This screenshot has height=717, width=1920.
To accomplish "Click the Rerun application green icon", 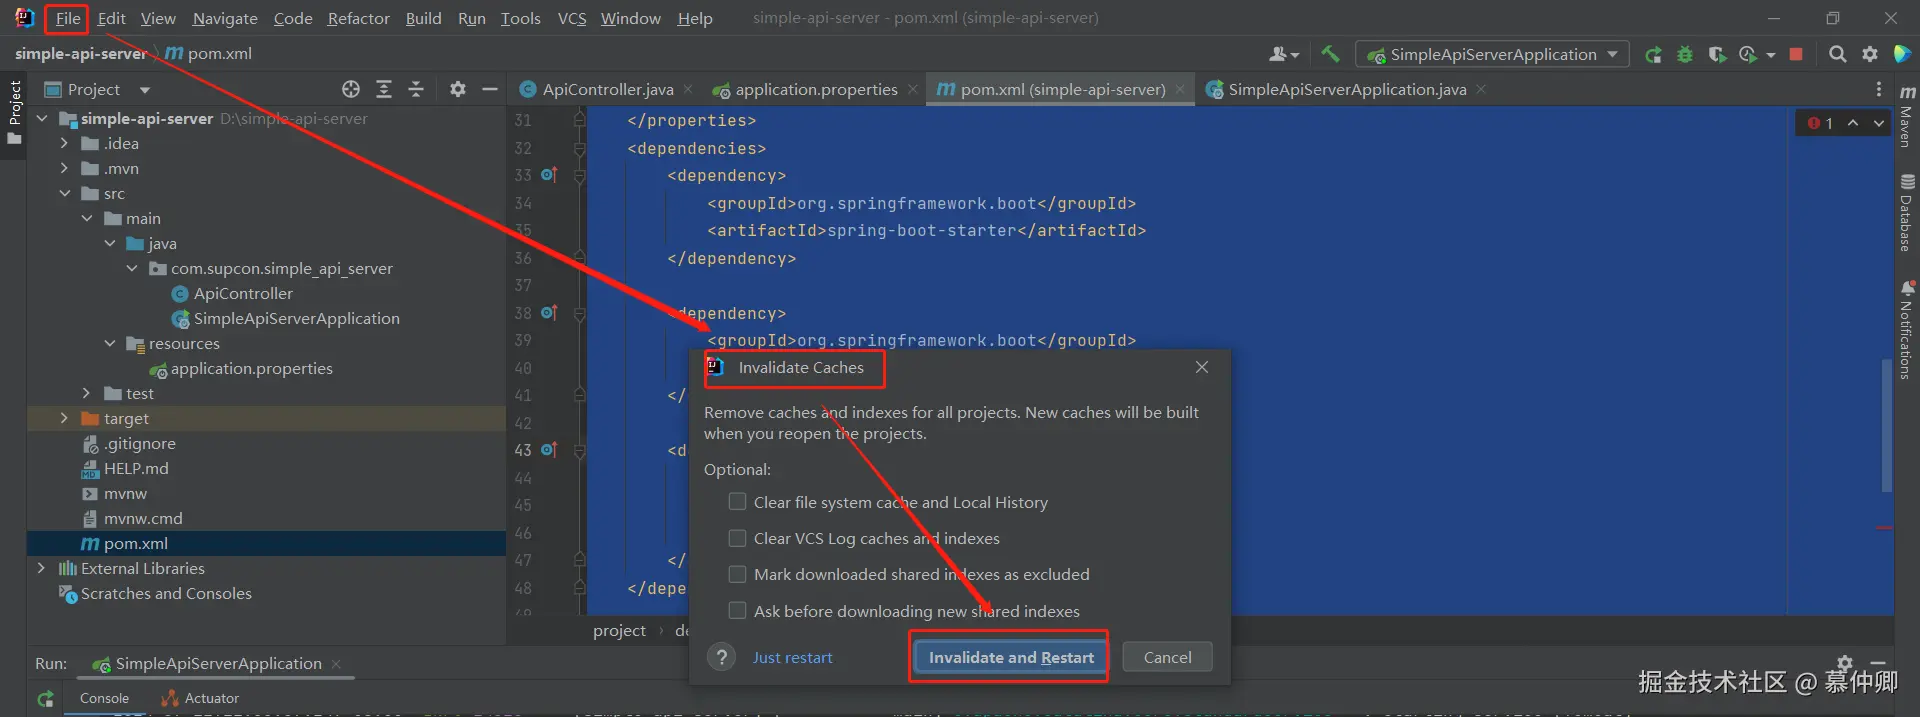I will 1654,55.
